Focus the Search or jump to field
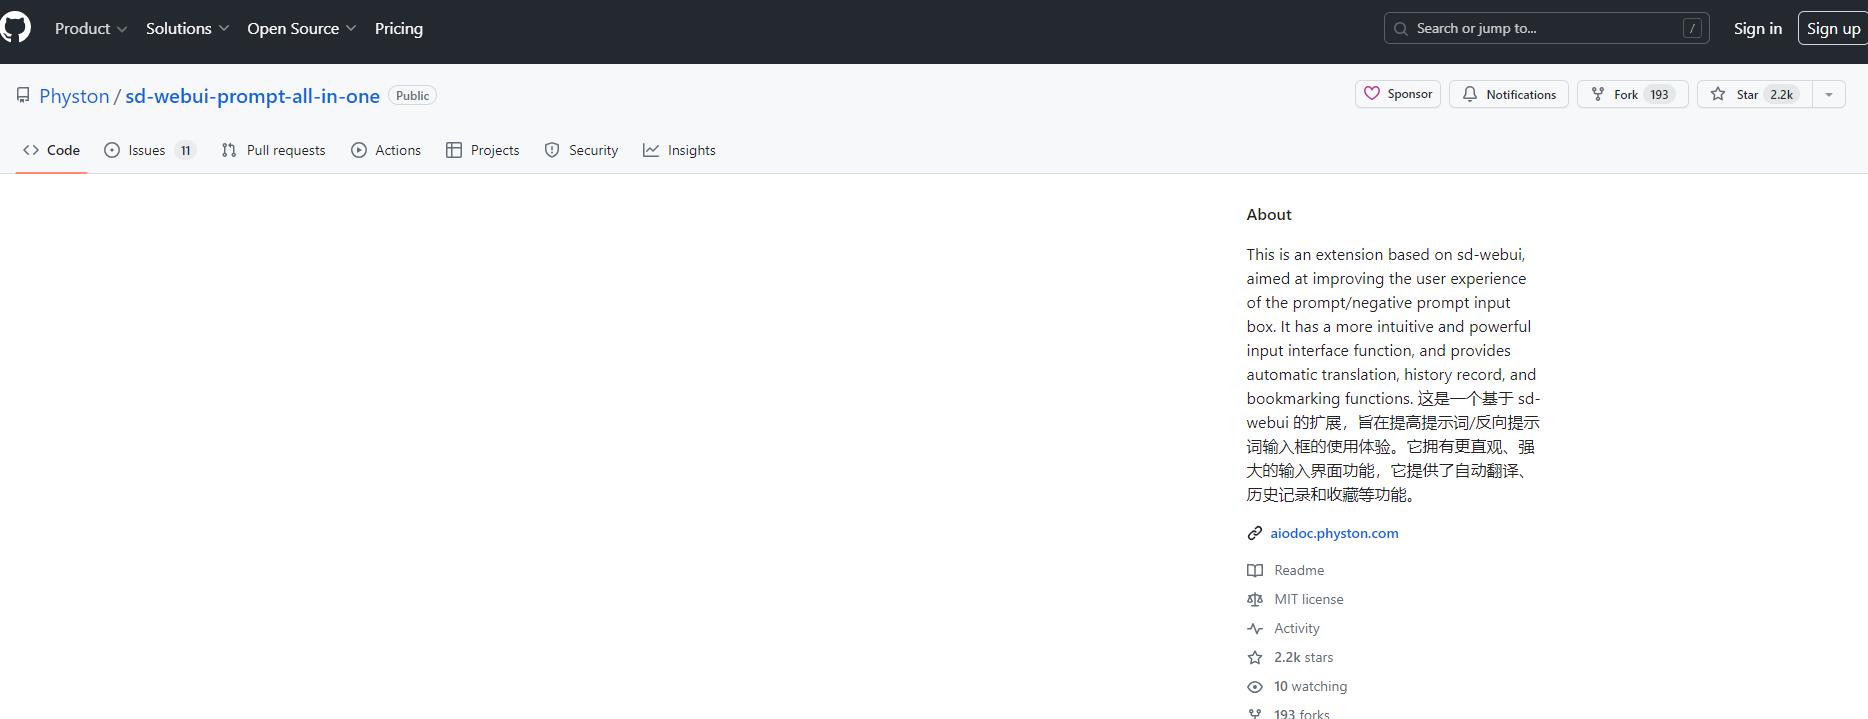The width and height of the screenshot is (1868, 719). point(1547,28)
